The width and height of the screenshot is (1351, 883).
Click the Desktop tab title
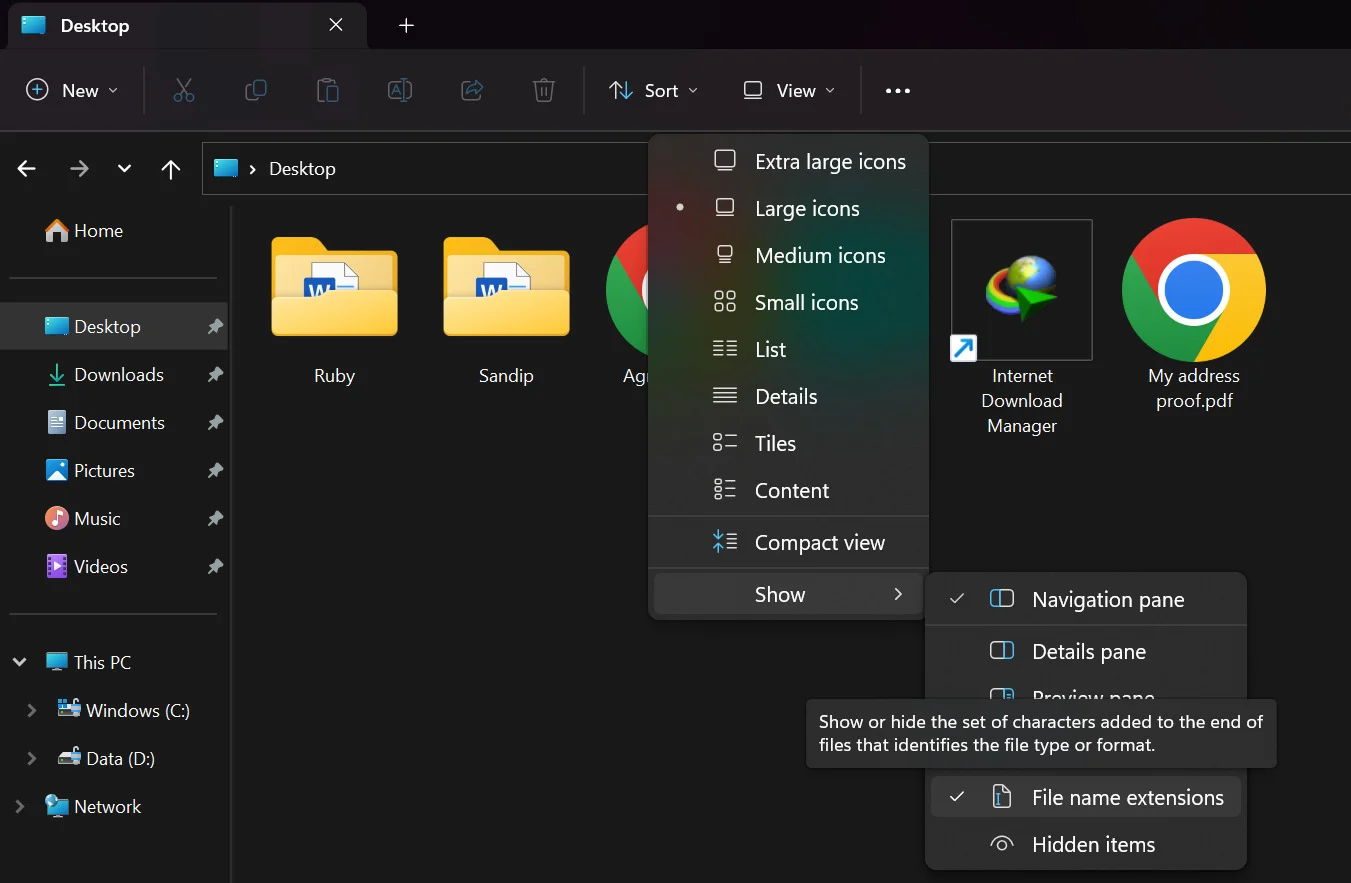pos(95,26)
